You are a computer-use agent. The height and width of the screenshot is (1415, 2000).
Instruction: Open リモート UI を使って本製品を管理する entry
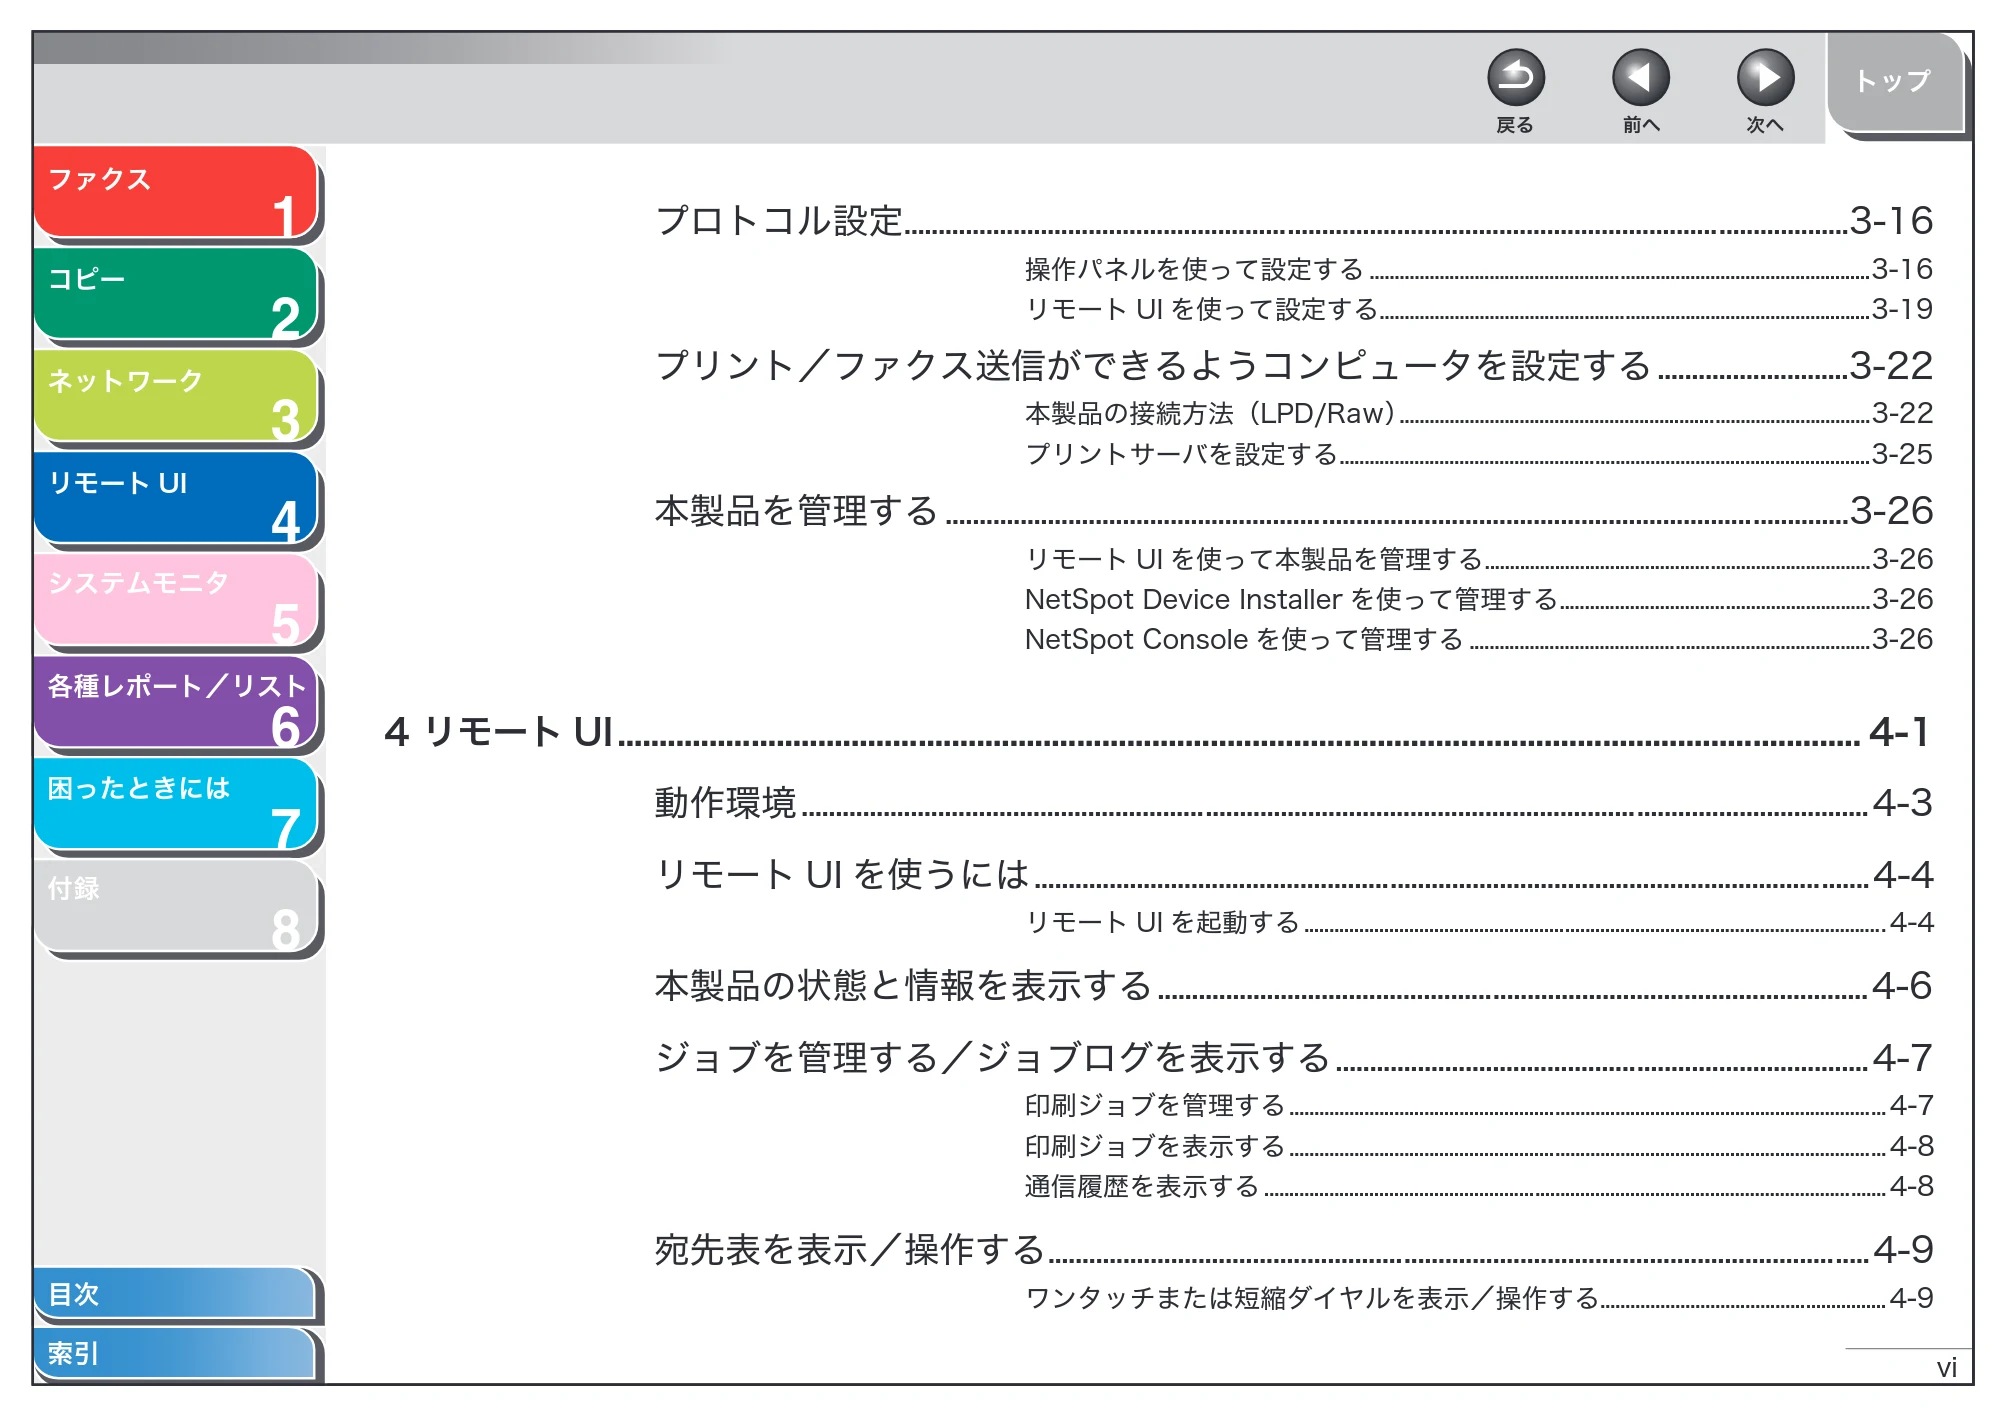1479,558
